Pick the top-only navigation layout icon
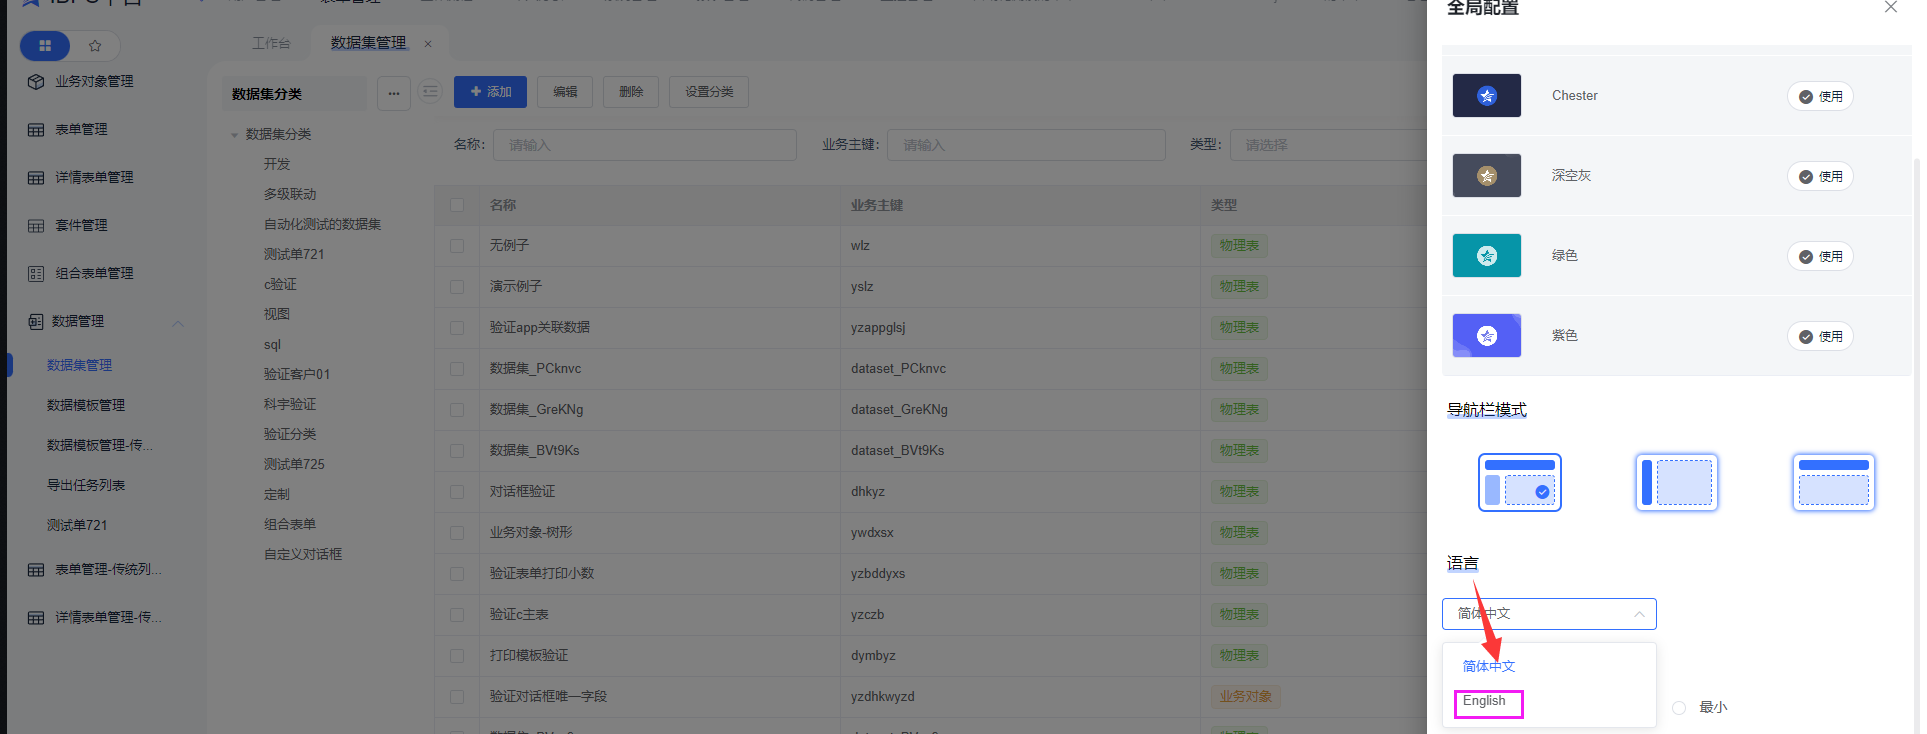Image resolution: width=1927 pixels, height=734 pixels. point(1832,482)
